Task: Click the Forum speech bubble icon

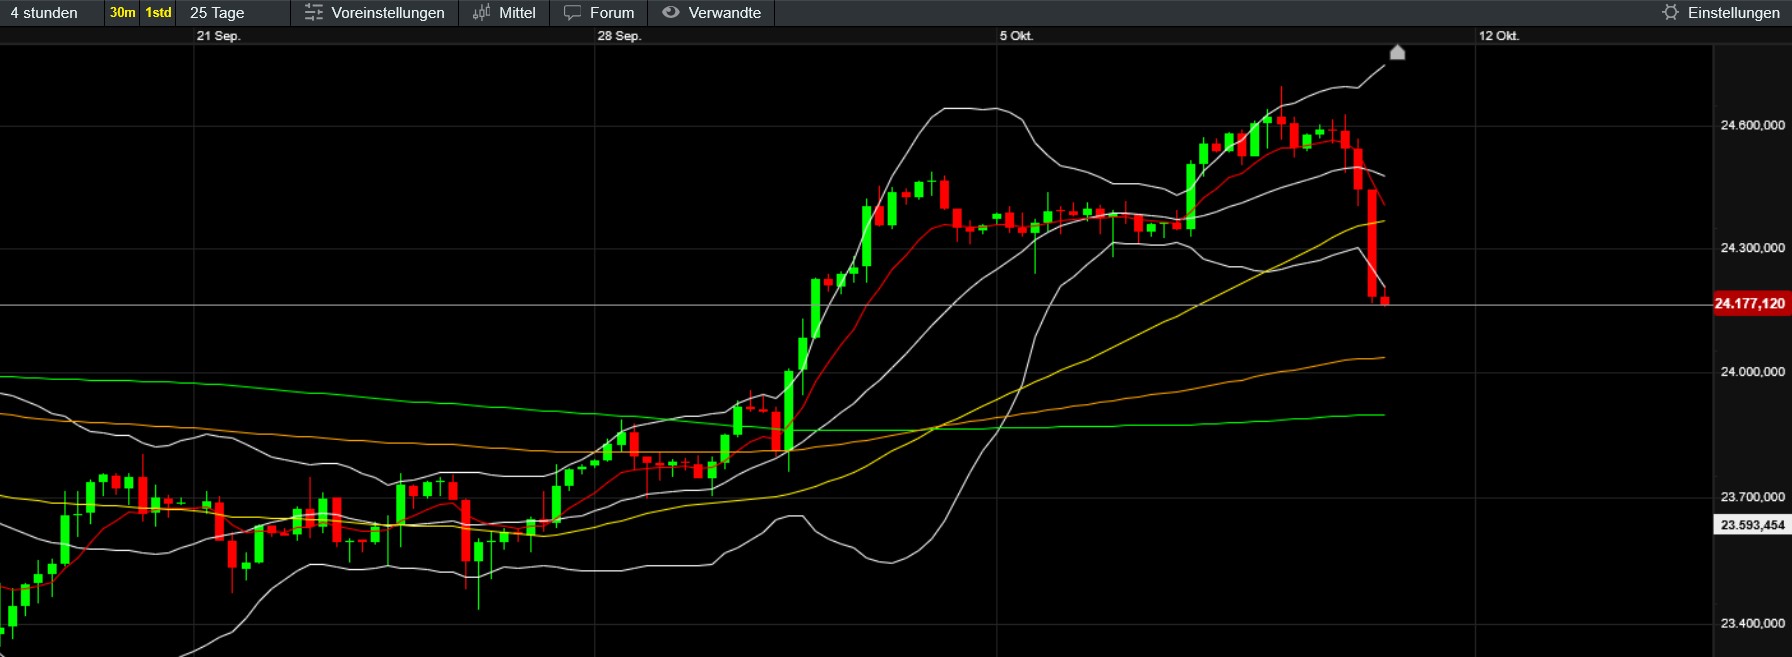Action: point(572,13)
